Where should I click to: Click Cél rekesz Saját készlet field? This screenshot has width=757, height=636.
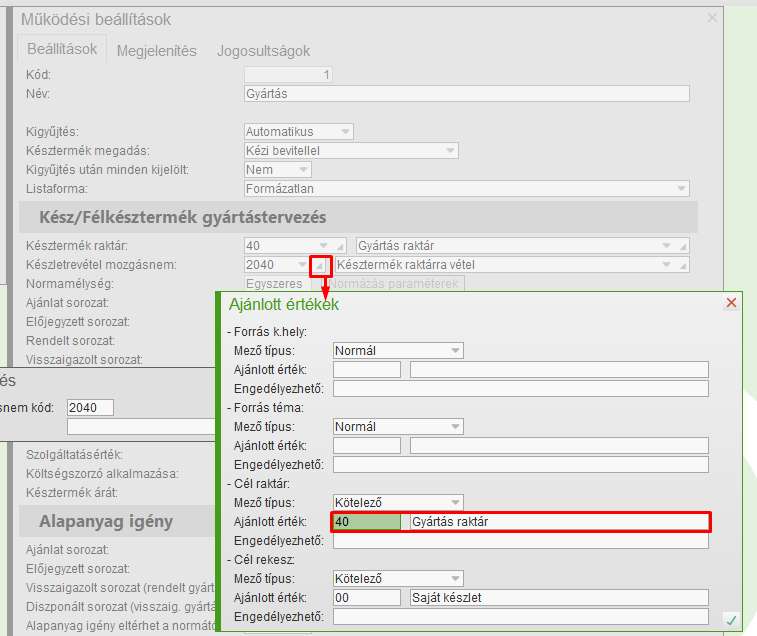point(559,597)
